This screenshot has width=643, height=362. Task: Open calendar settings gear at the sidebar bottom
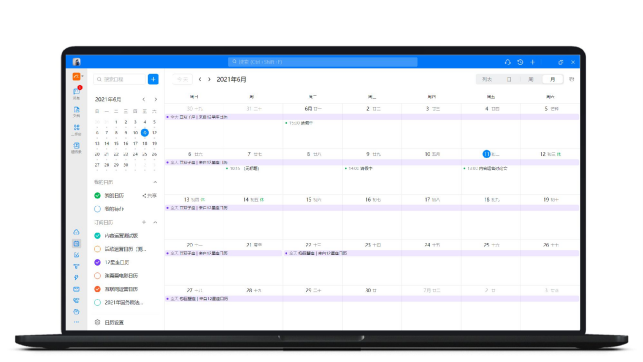point(97,322)
